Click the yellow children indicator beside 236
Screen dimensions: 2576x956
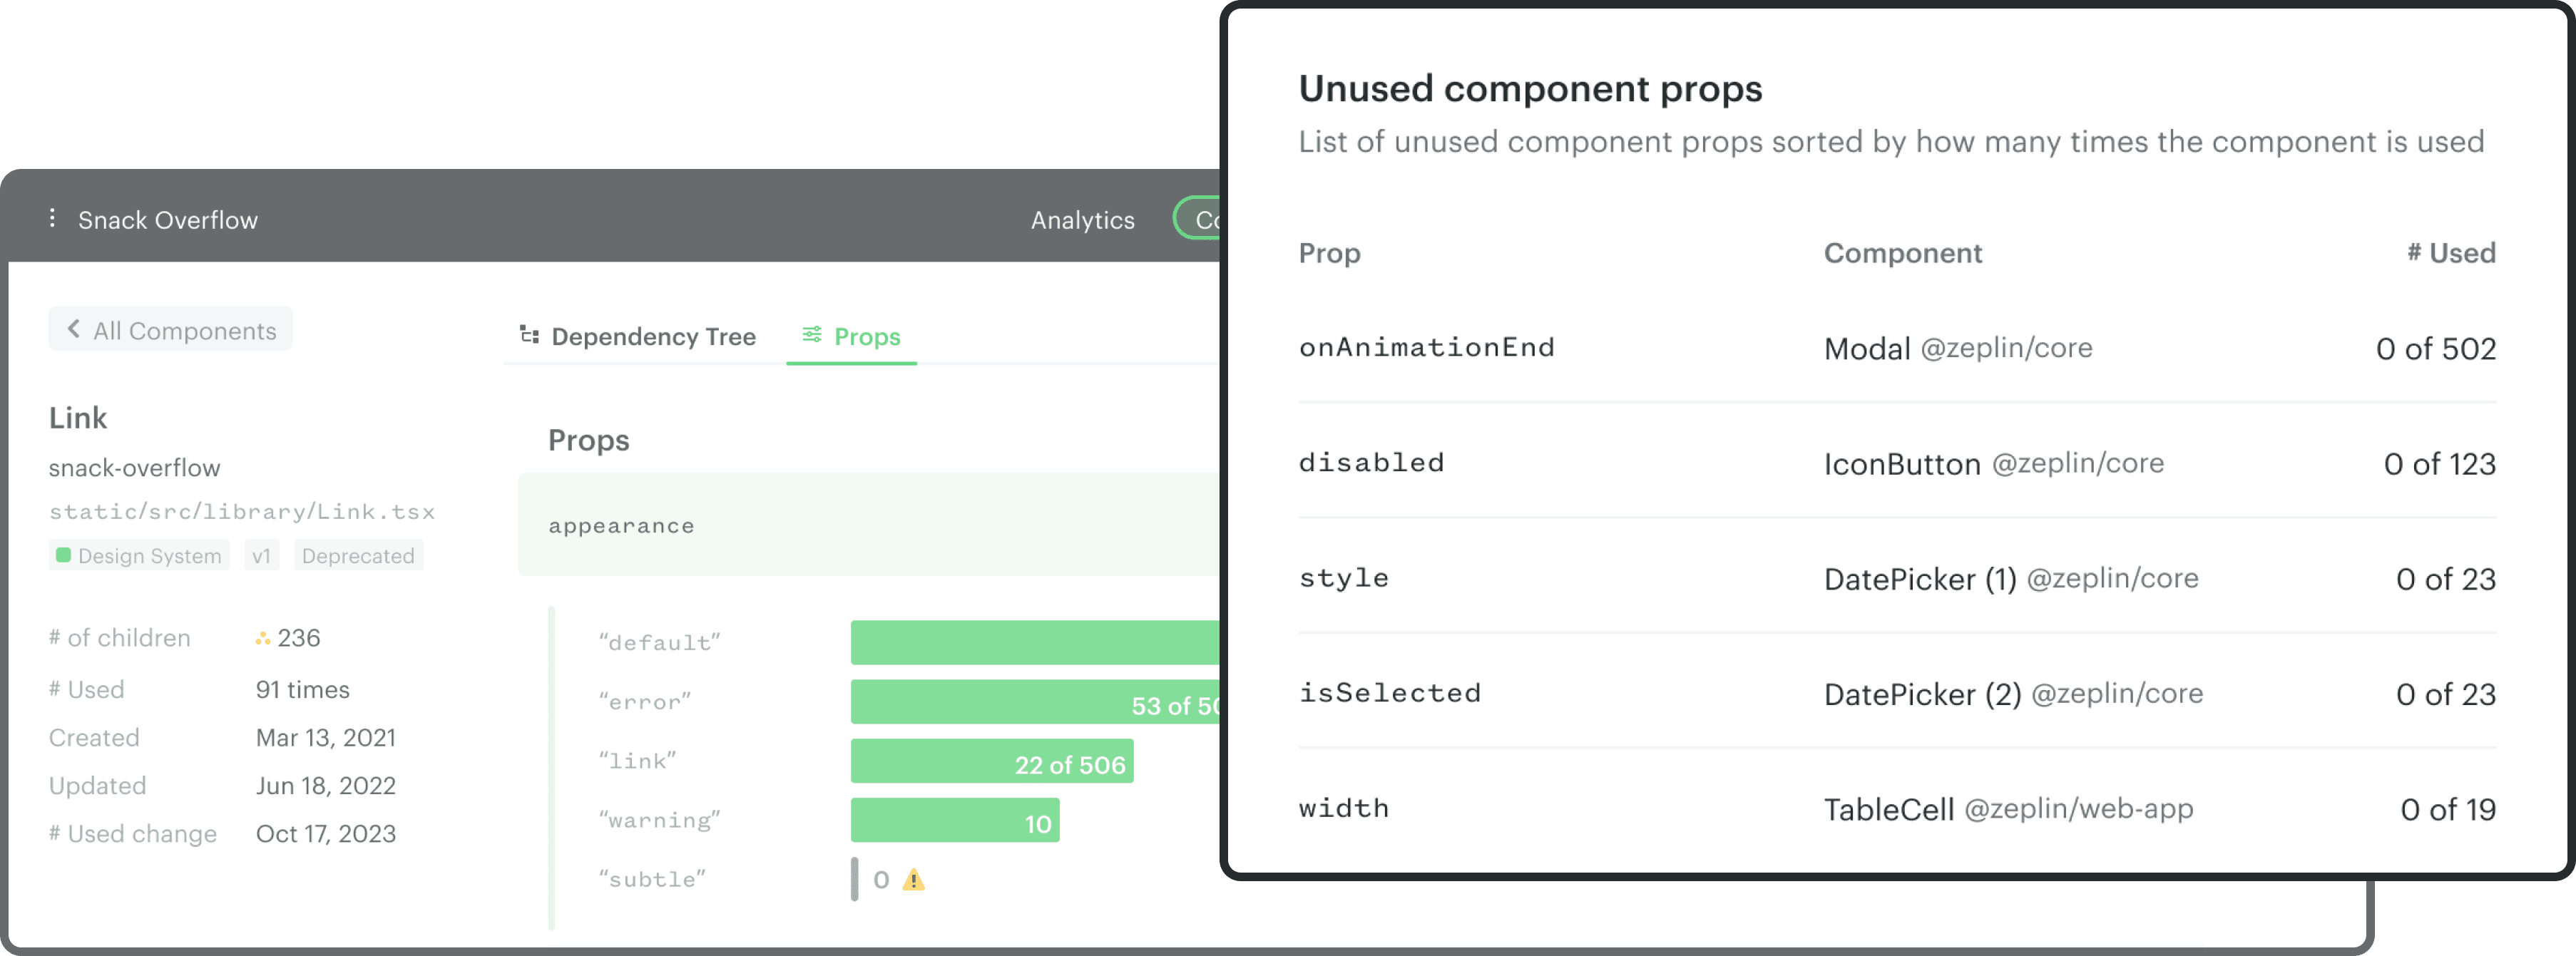[262, 637]
